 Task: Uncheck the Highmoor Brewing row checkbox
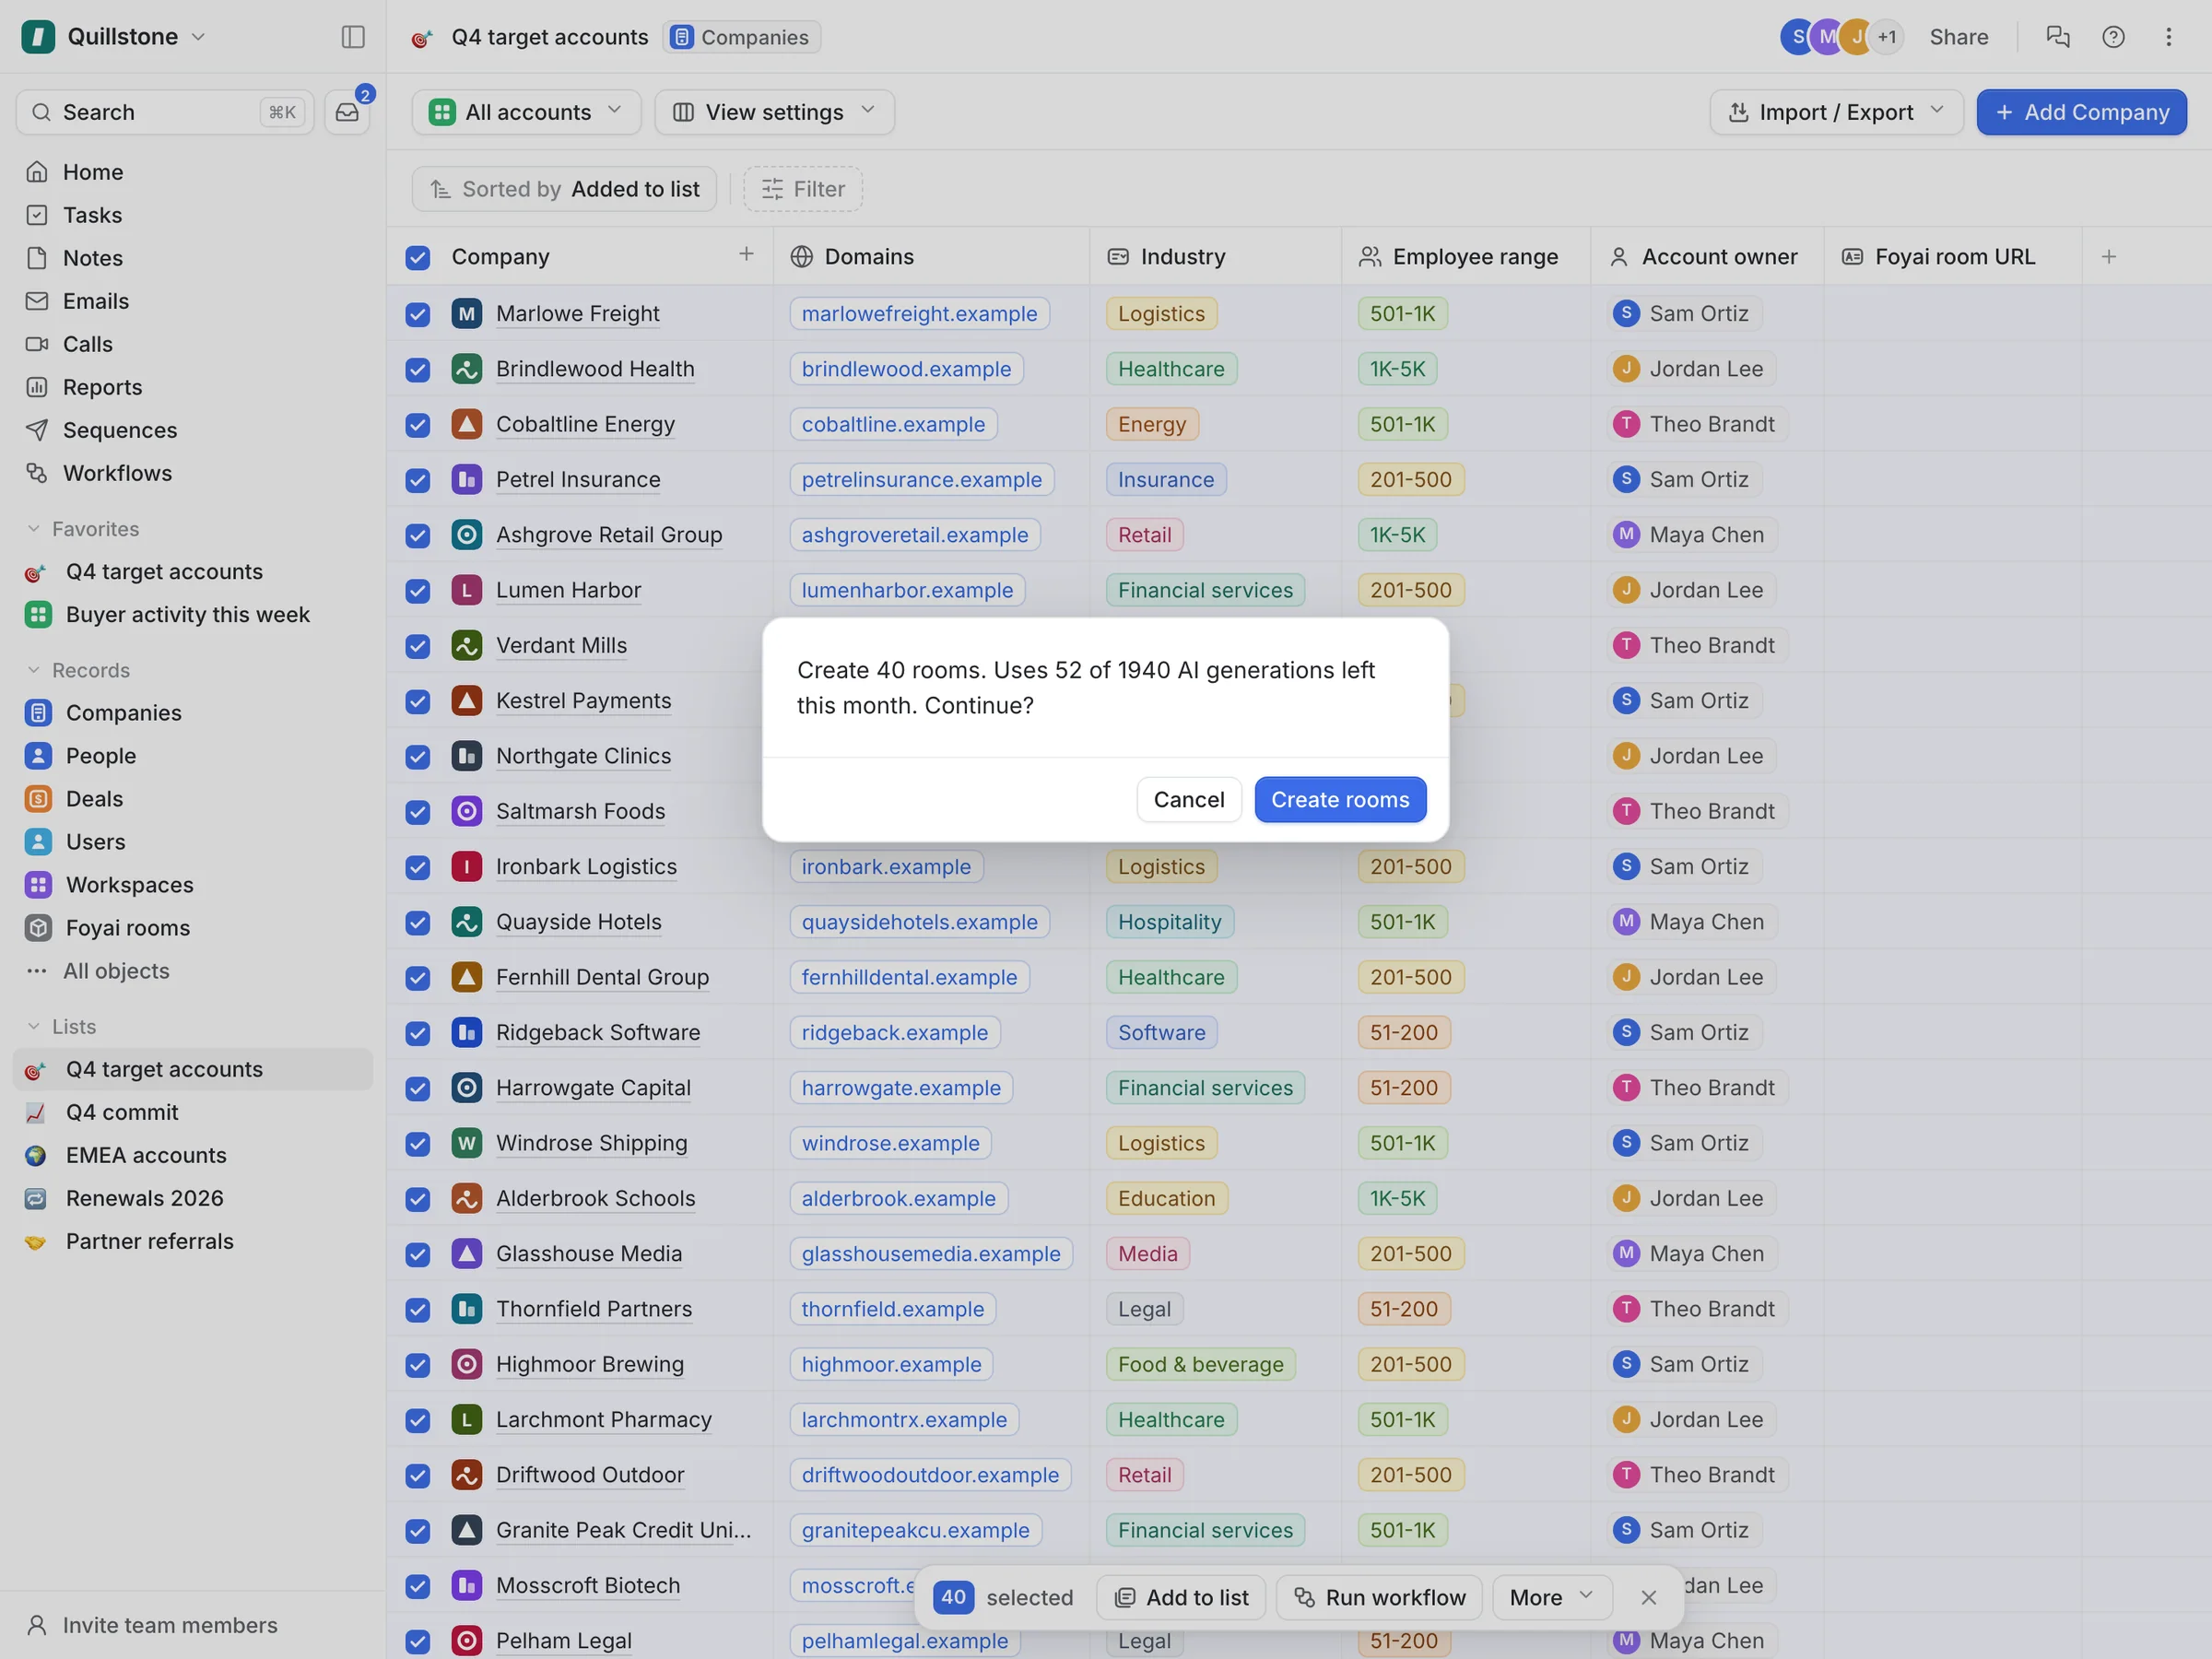(417, 1365)
